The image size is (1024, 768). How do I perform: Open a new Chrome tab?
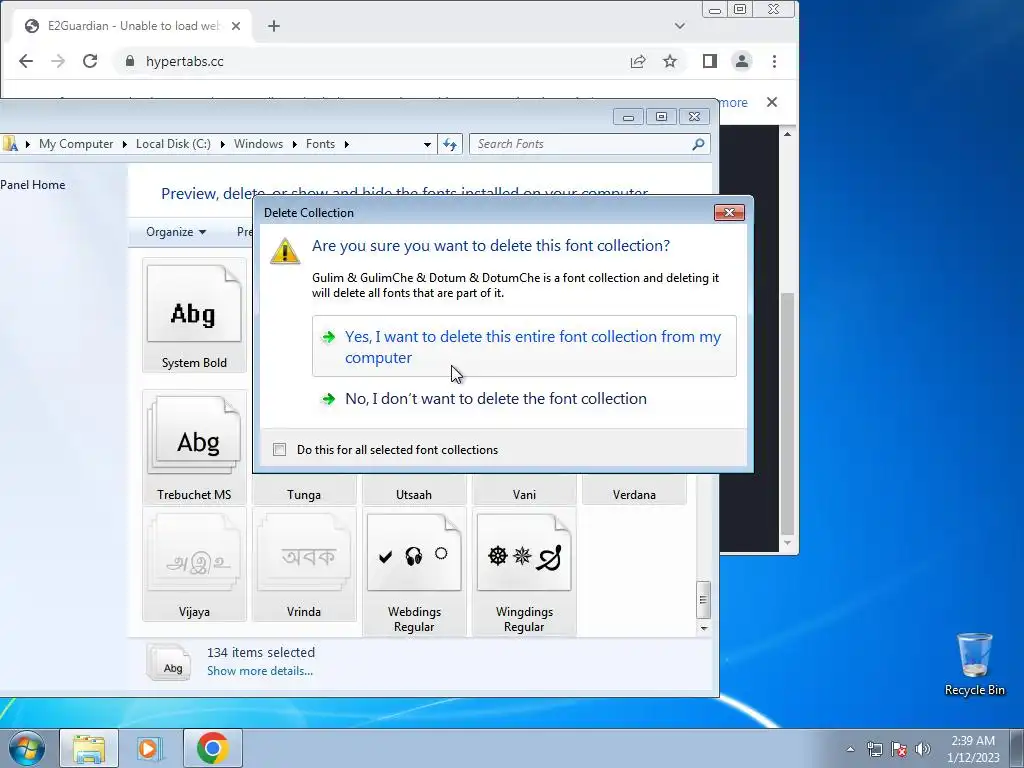click(274, 26)
